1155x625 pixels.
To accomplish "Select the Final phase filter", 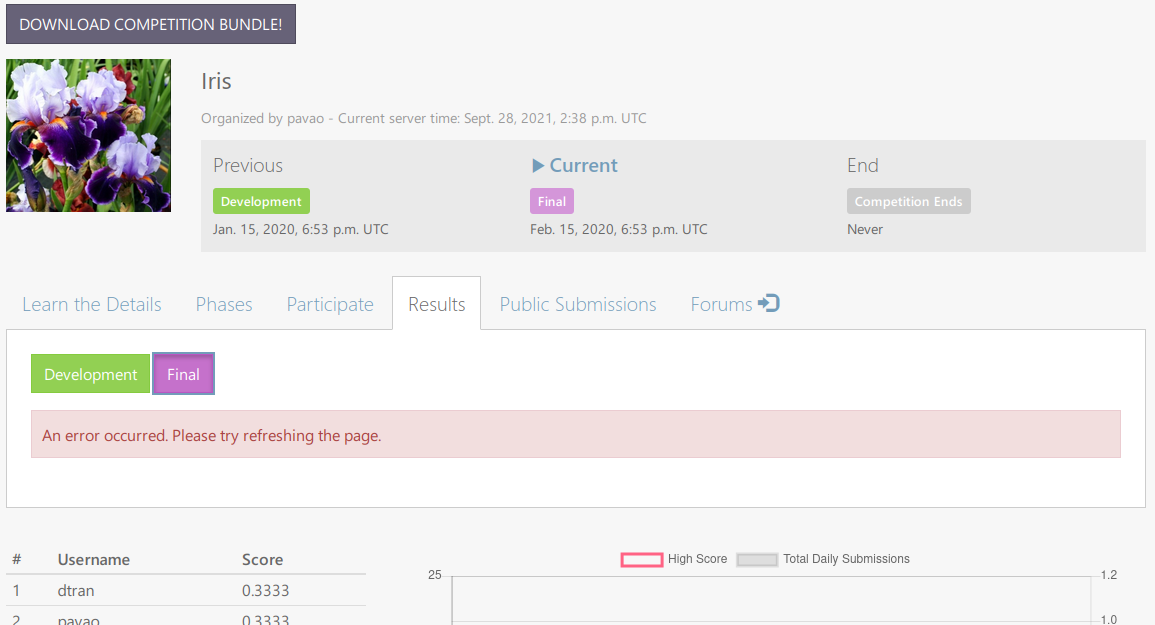I will click(x=183, y=373).
